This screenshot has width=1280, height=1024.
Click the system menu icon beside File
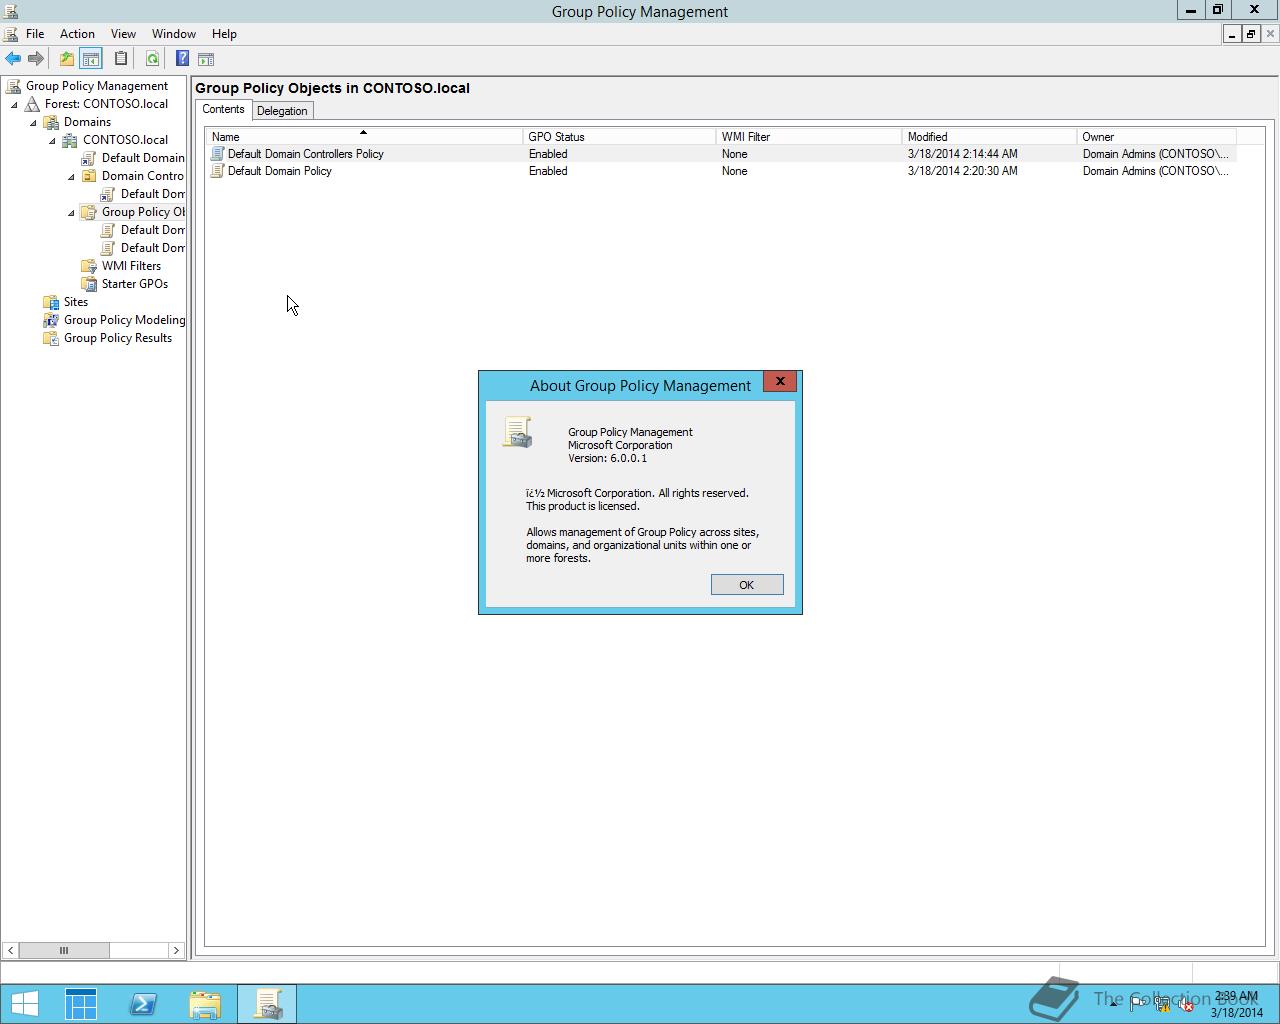(11, 34)
